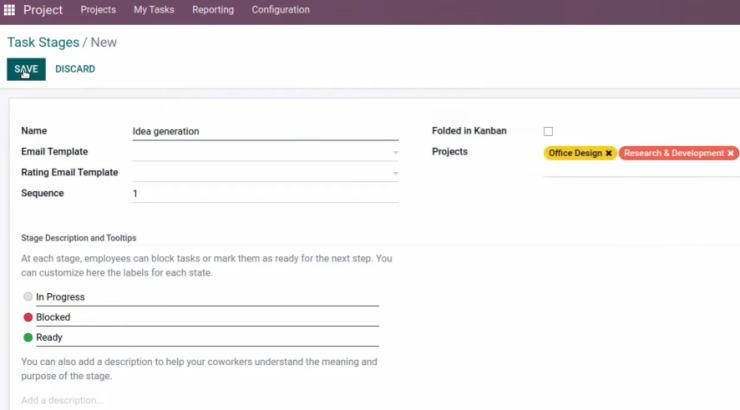Click the grey In Progress status dot

click(28, 296)
